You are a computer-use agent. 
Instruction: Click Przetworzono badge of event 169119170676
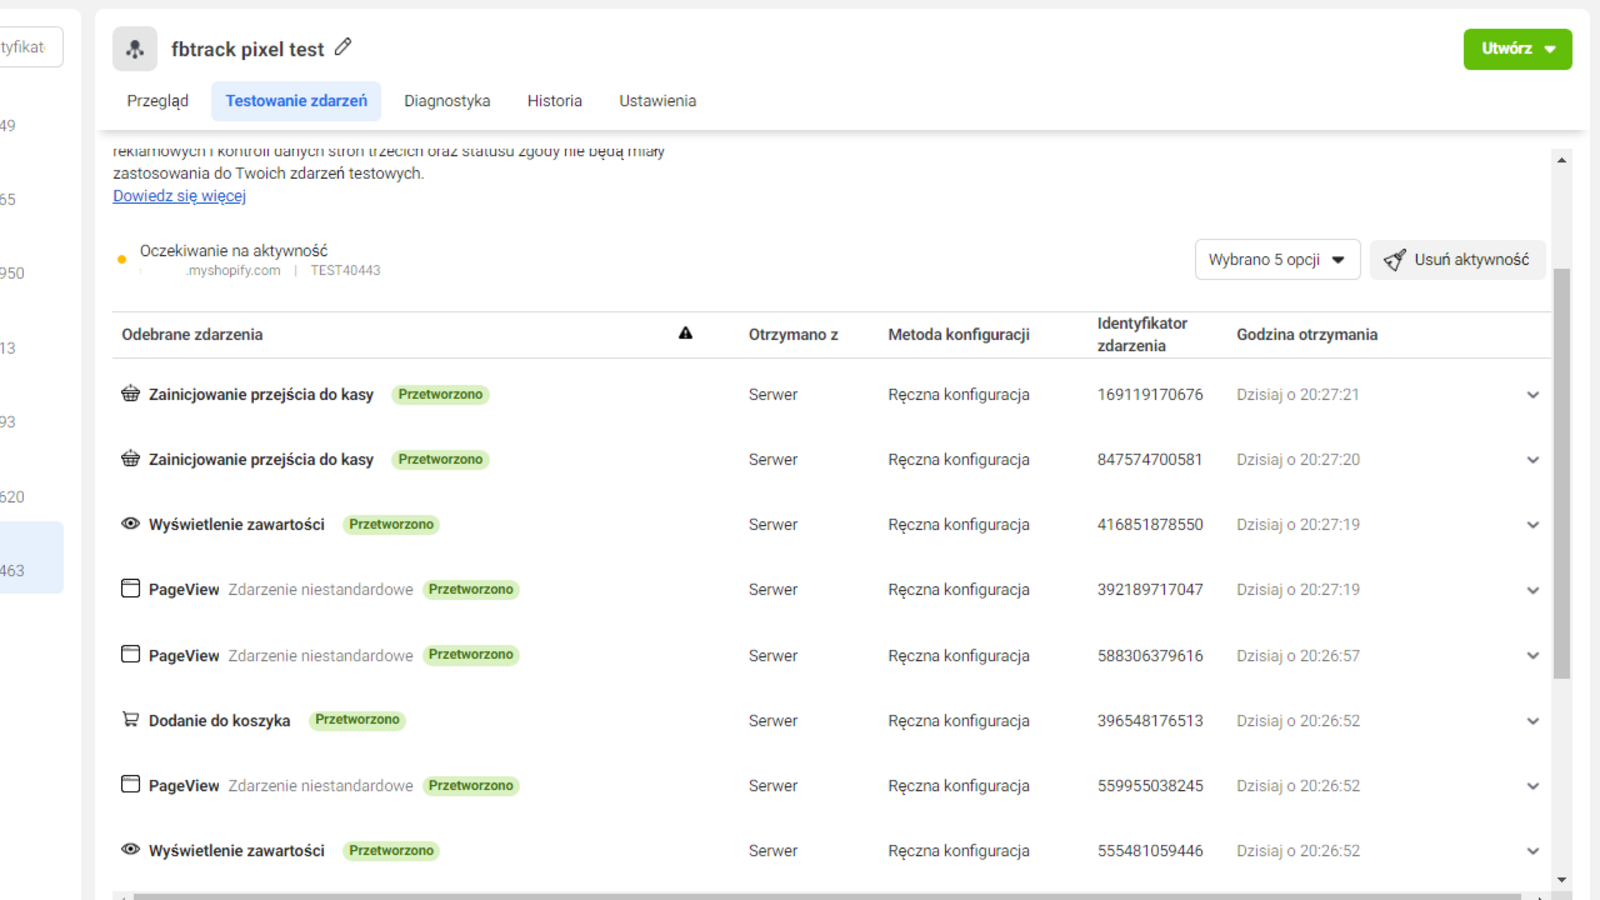(440, 394)
